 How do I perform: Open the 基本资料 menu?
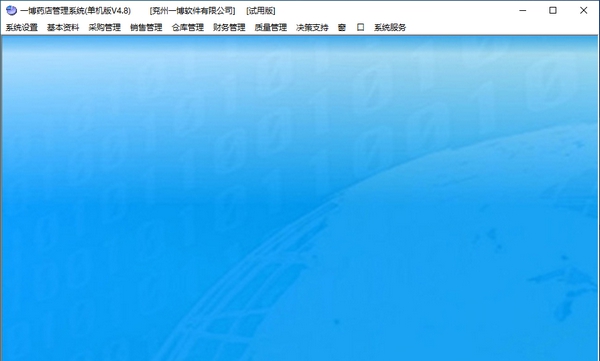coord(63,27)
